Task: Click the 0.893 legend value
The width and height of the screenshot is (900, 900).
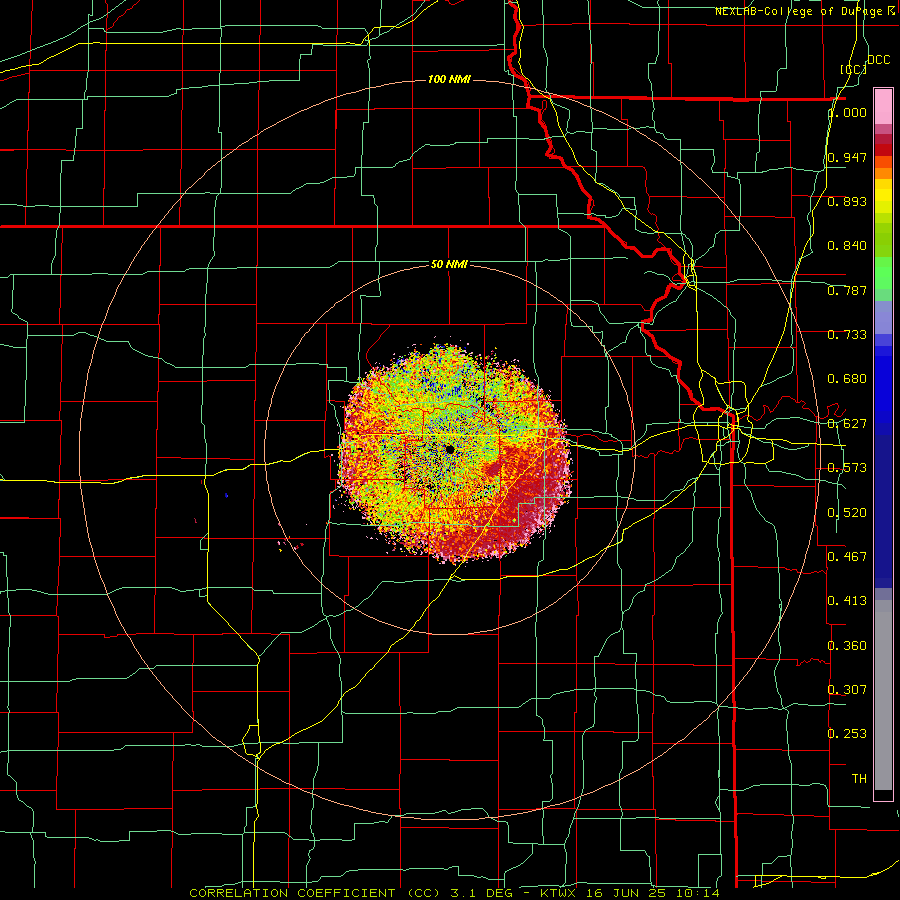Action: coord(847,201)
